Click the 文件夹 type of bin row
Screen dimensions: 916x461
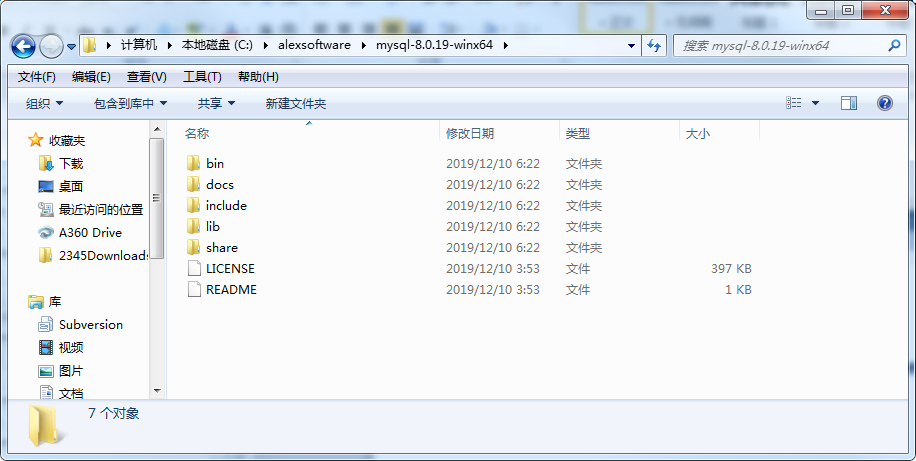(584, 164)
